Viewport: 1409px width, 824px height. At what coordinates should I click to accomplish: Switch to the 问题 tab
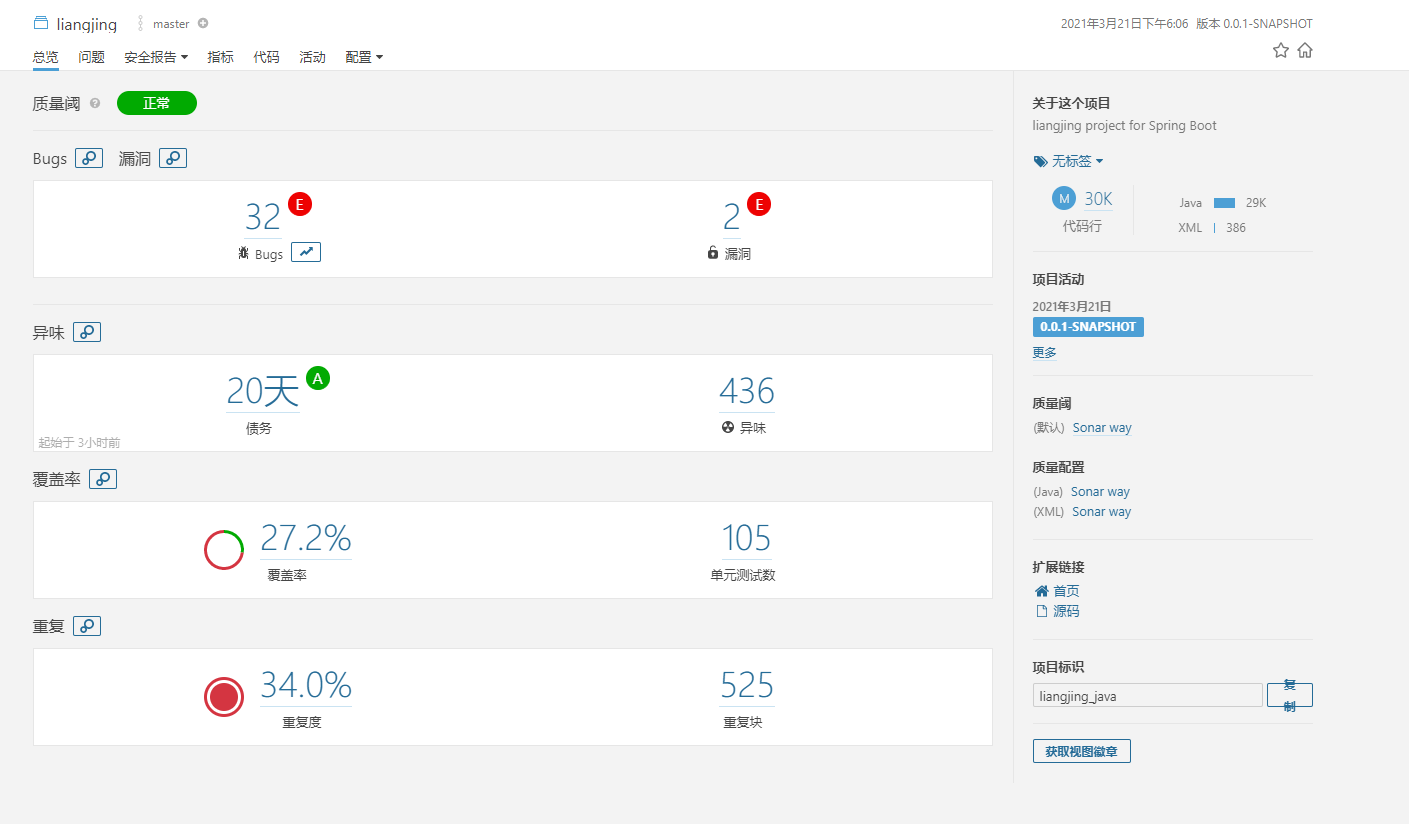click(x=91, y=57)
